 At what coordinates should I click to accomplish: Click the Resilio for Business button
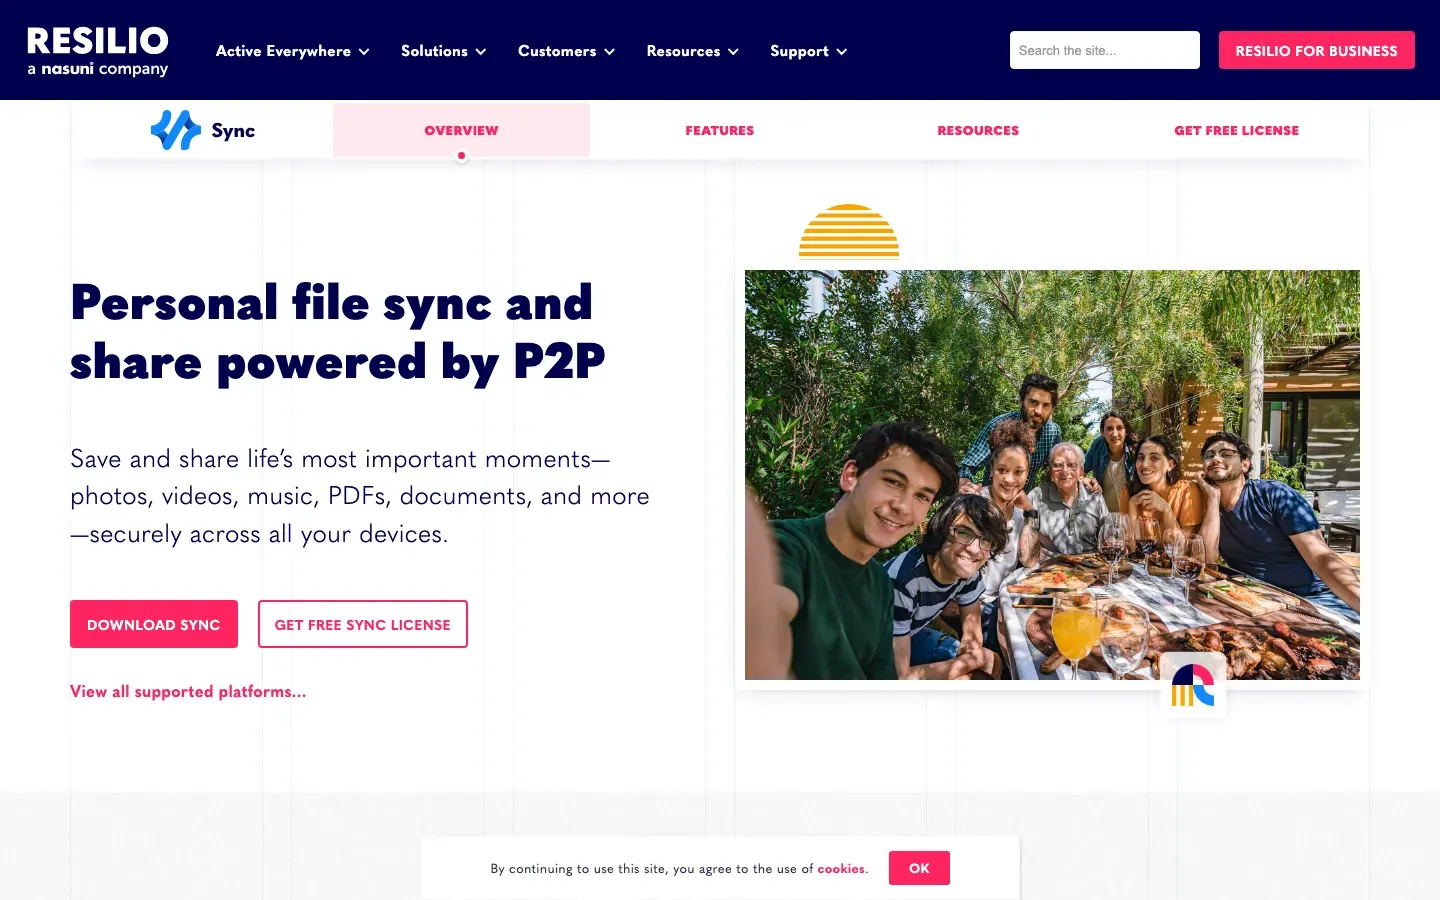(1316, 50)
